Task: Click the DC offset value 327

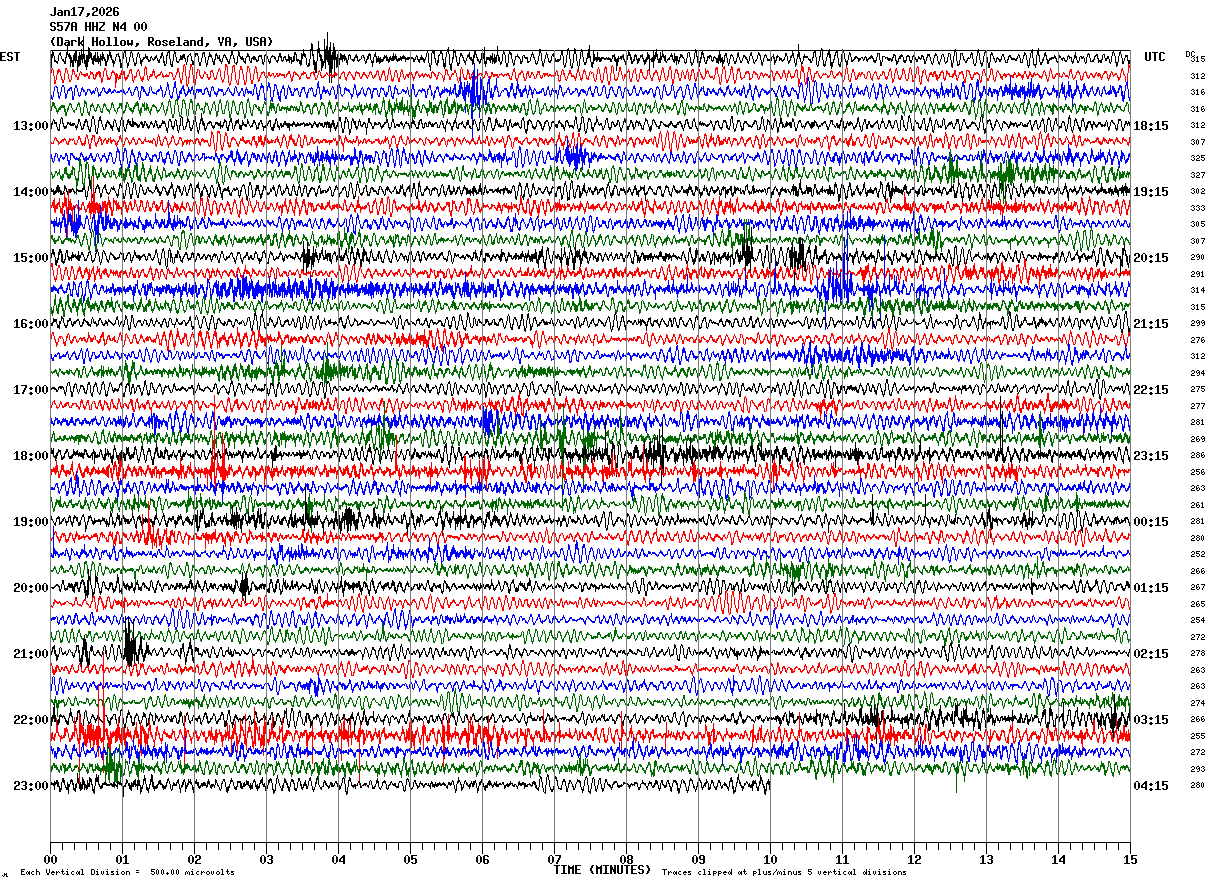Action: click(x=1197, y=175)
